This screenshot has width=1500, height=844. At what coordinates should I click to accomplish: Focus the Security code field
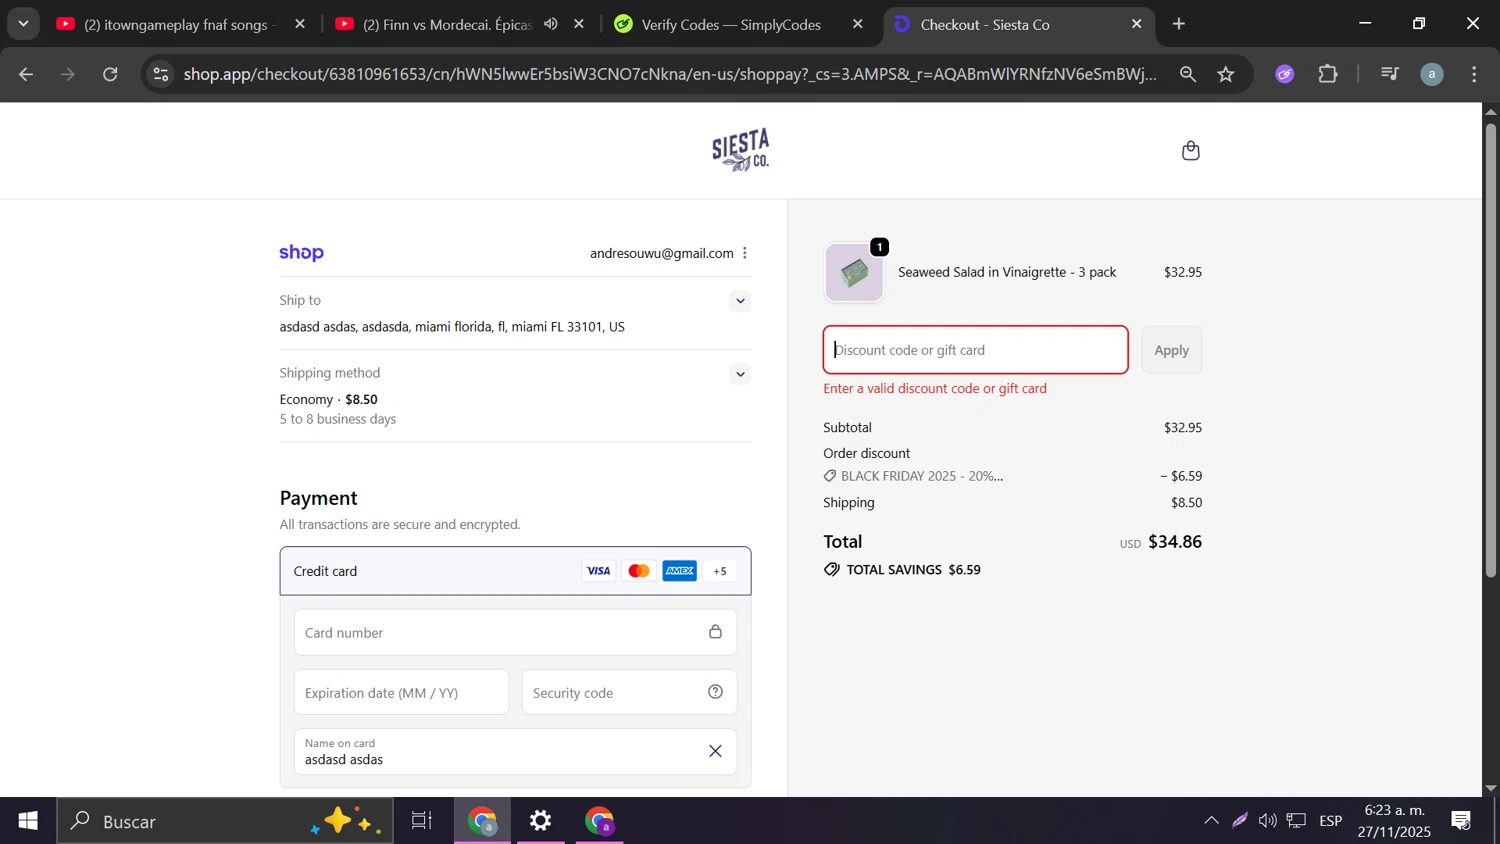click(629, 692)
